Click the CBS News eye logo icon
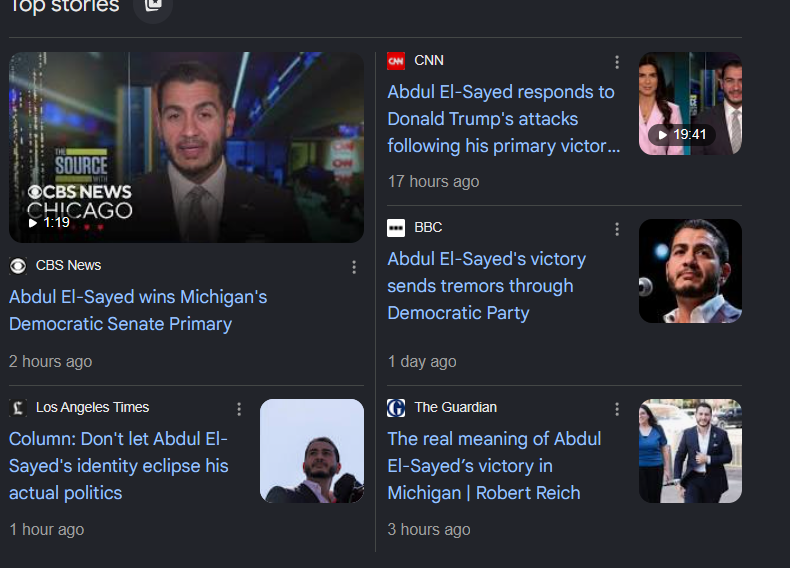Viewport: 790px width, 568px height. click(18, 266)
